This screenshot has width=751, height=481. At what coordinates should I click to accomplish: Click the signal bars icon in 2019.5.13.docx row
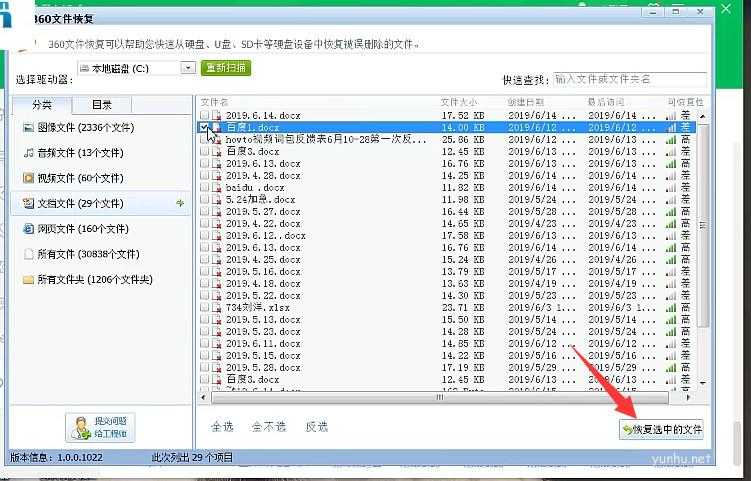pos(671,320)
